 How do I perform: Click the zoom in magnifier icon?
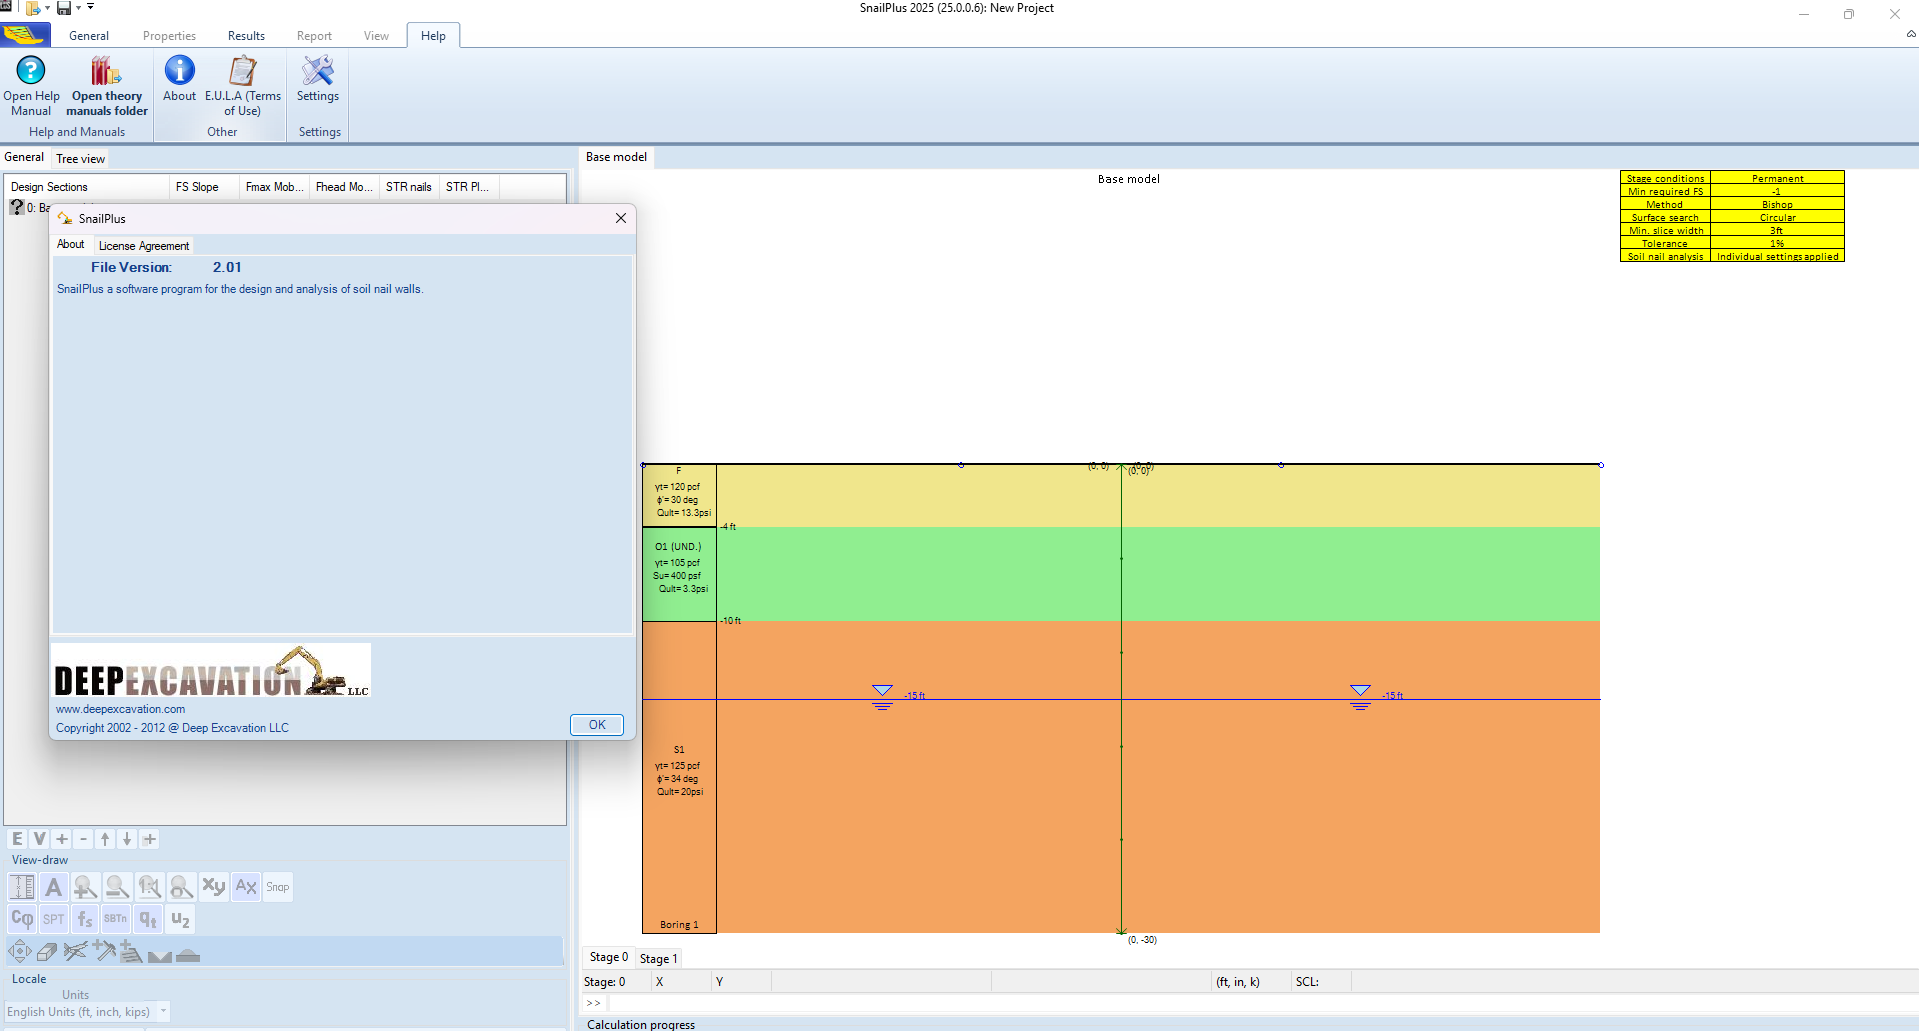point(85,887)
